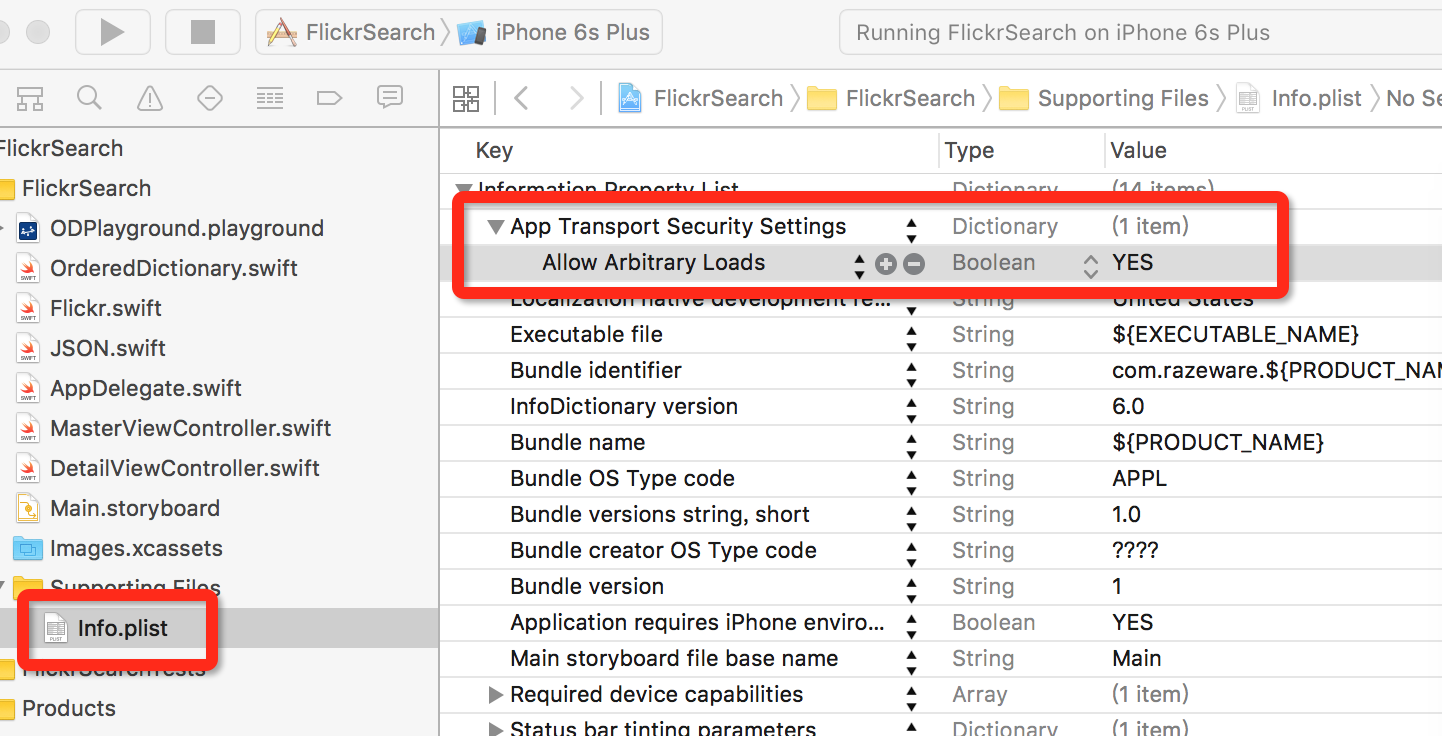
Task: Click Value column header
Action: click(1138, 150)
